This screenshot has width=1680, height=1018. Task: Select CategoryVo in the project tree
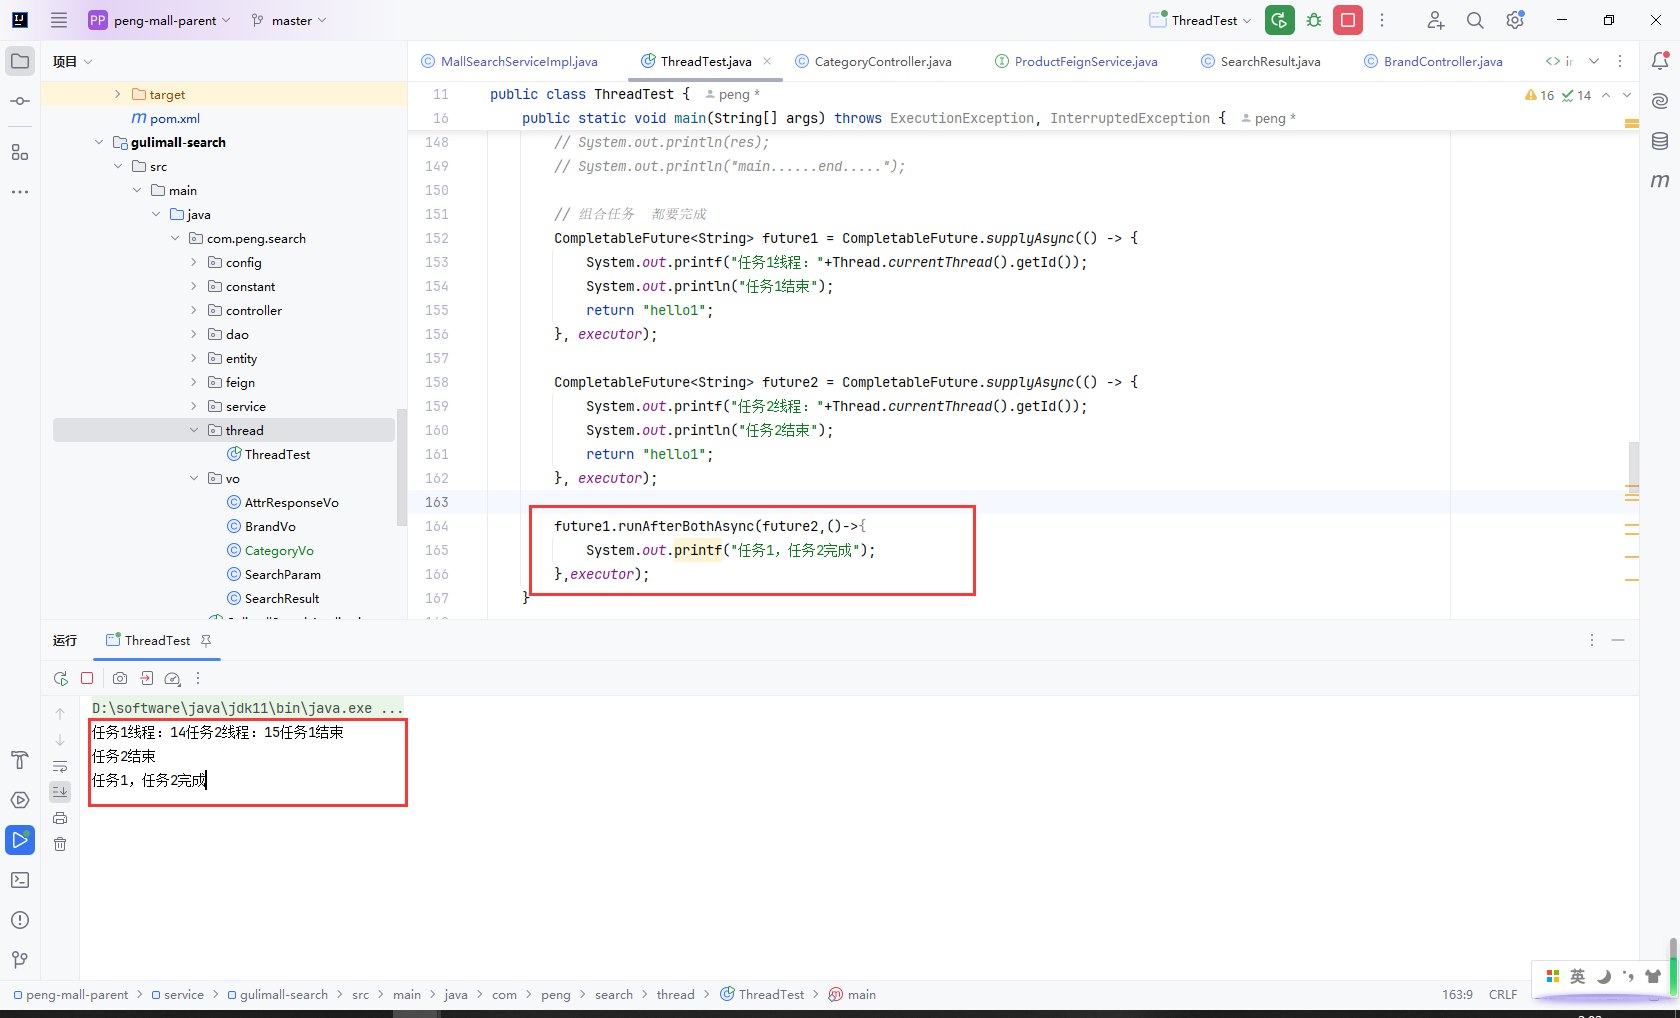point(270,550)
